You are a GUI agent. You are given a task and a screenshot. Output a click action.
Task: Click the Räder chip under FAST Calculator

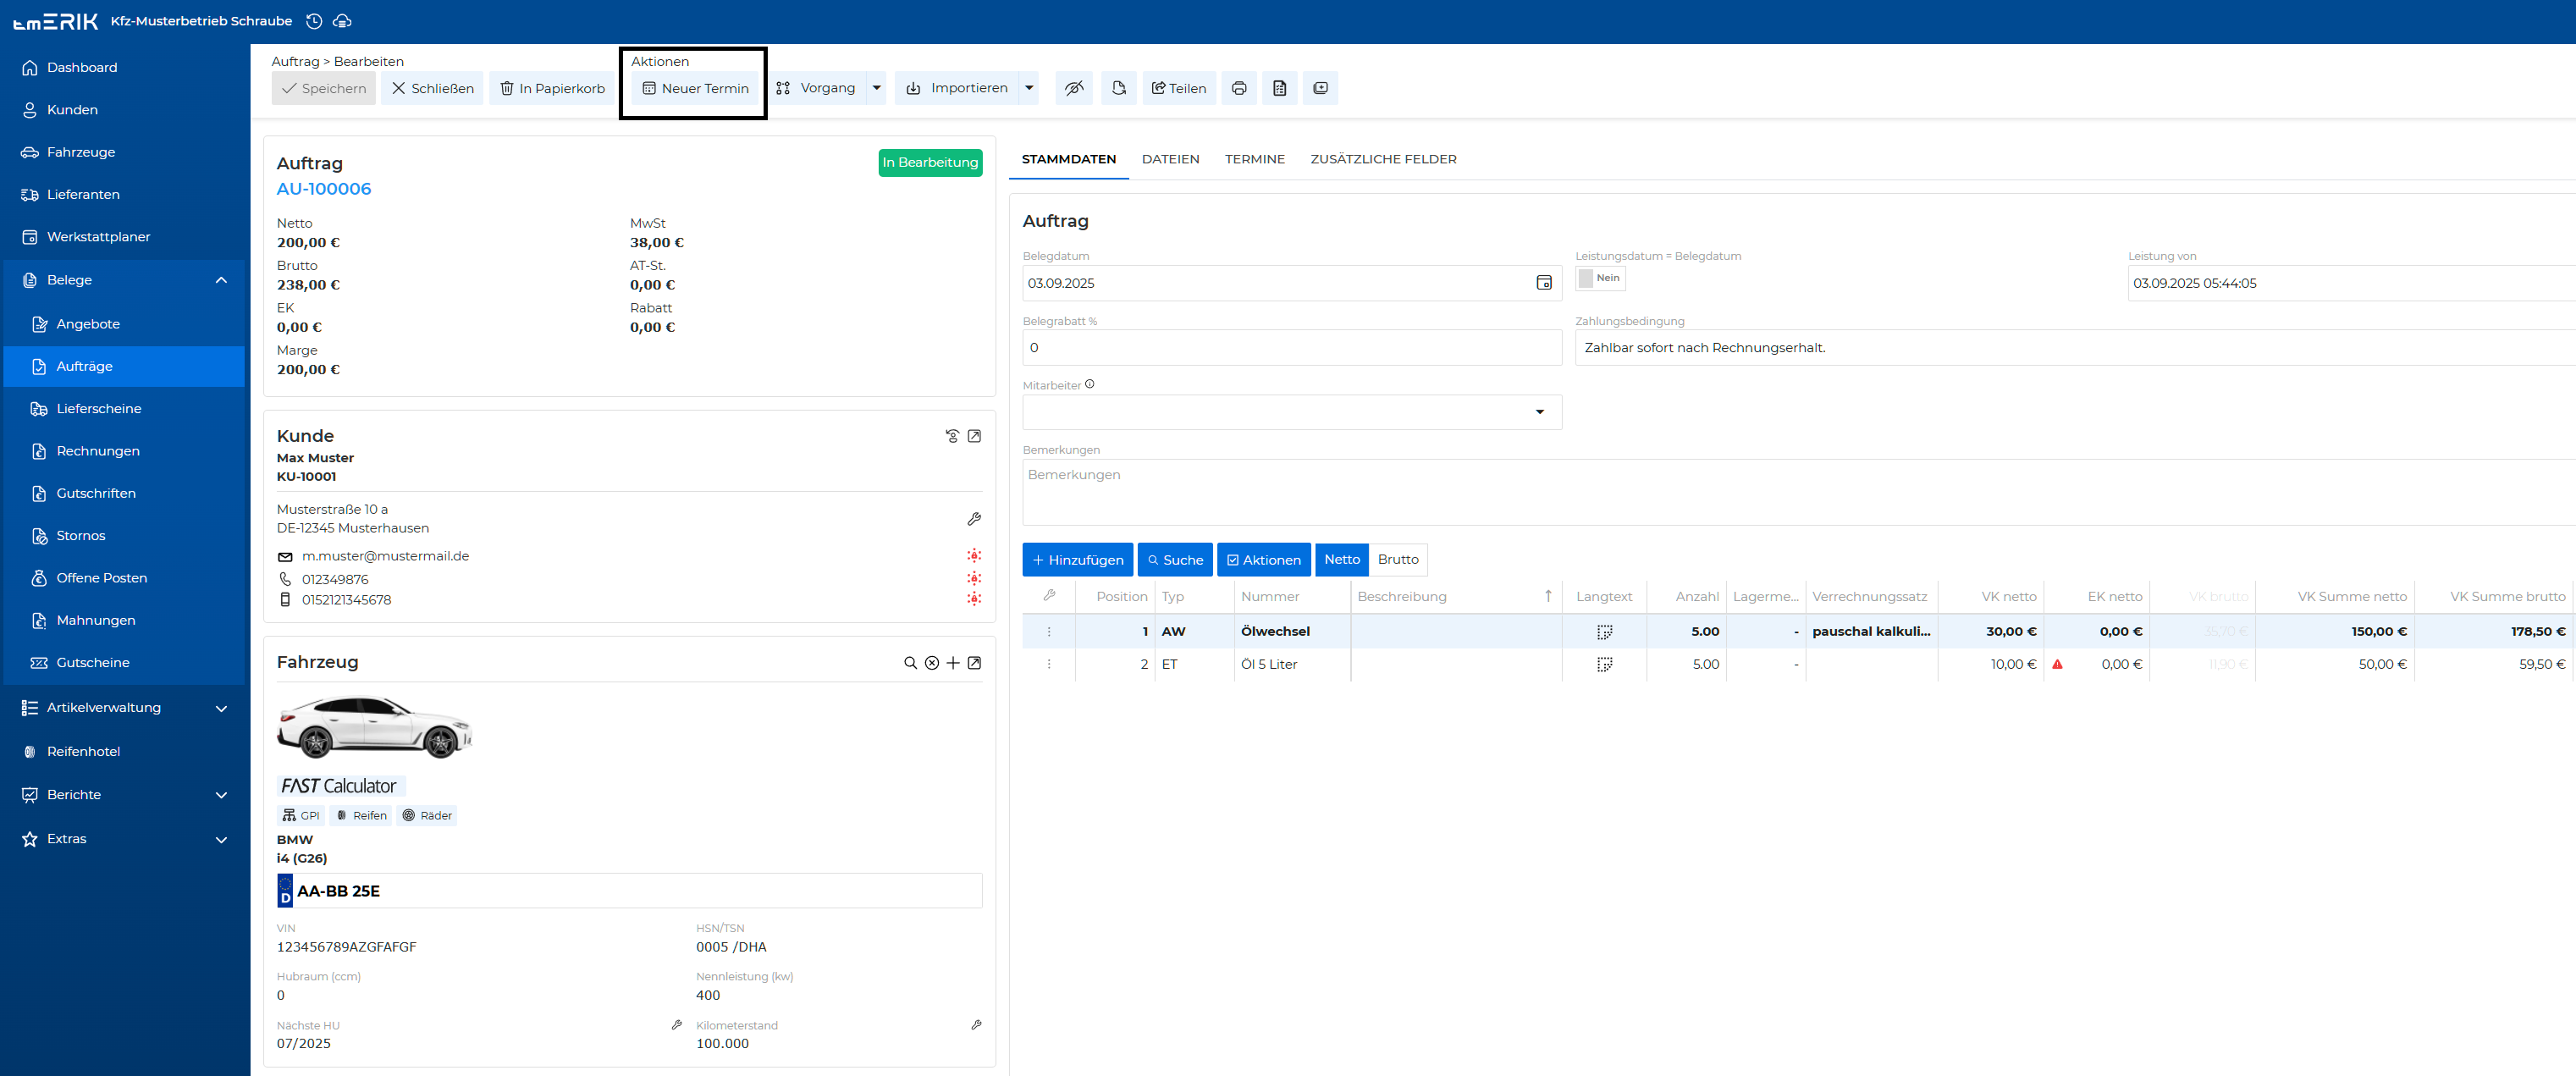coord(427,815)
